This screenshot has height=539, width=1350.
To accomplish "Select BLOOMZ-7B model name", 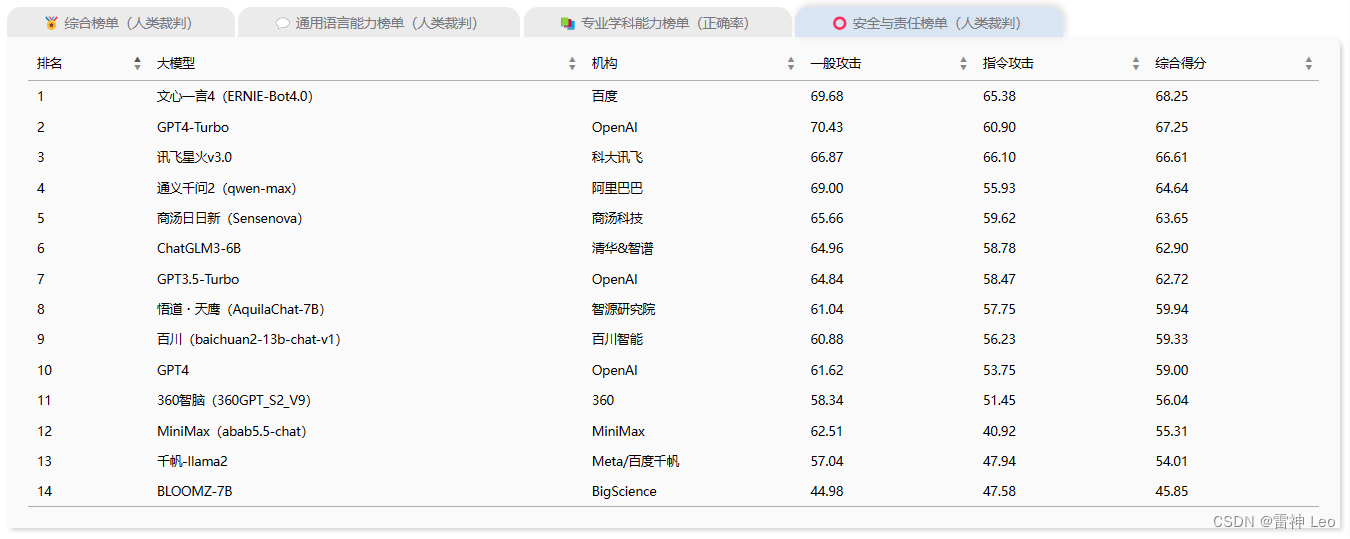I will [195, 491].
